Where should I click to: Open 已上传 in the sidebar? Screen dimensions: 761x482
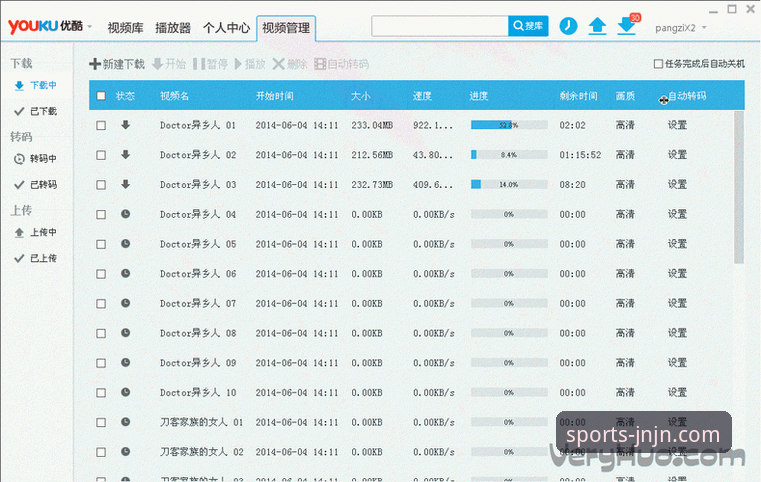coord(36,258)
